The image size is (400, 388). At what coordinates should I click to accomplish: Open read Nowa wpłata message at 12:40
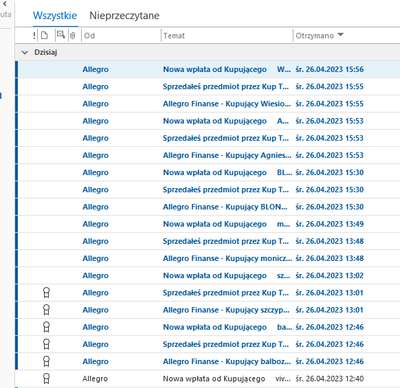click(208, 379)
